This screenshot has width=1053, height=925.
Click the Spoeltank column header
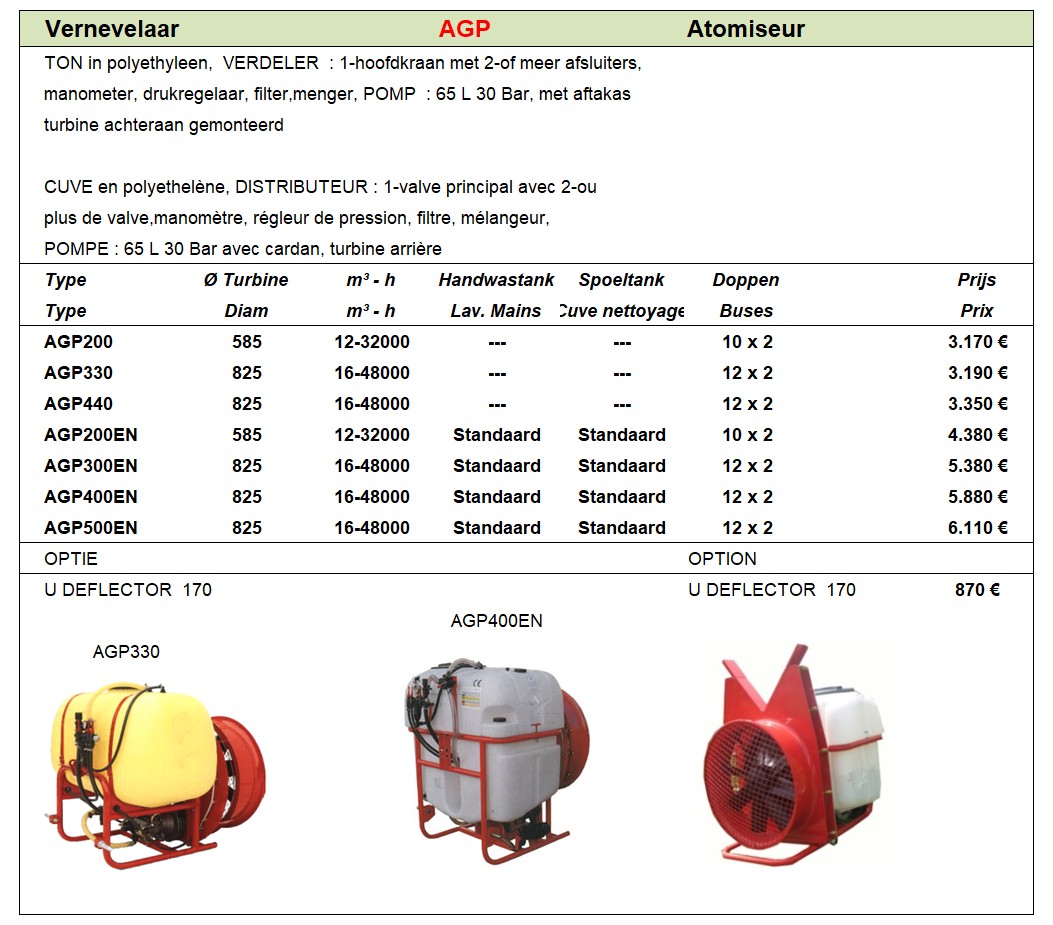click(621, 280)
